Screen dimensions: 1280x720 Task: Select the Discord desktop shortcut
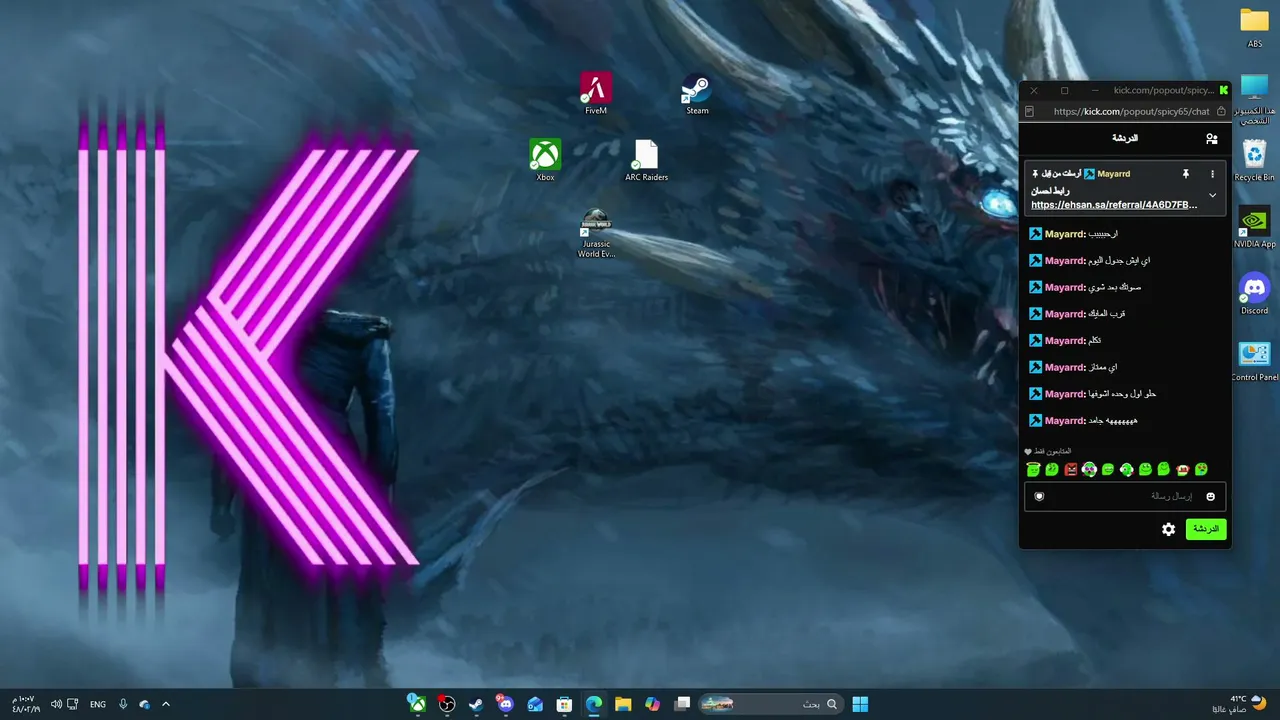pyautogui.click(x=1254, y=294)
